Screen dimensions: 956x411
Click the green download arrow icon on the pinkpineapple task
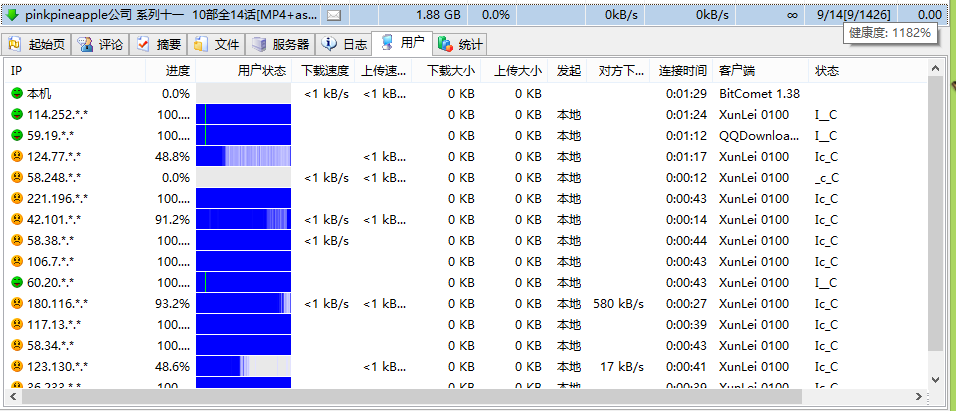pos(13,15)
